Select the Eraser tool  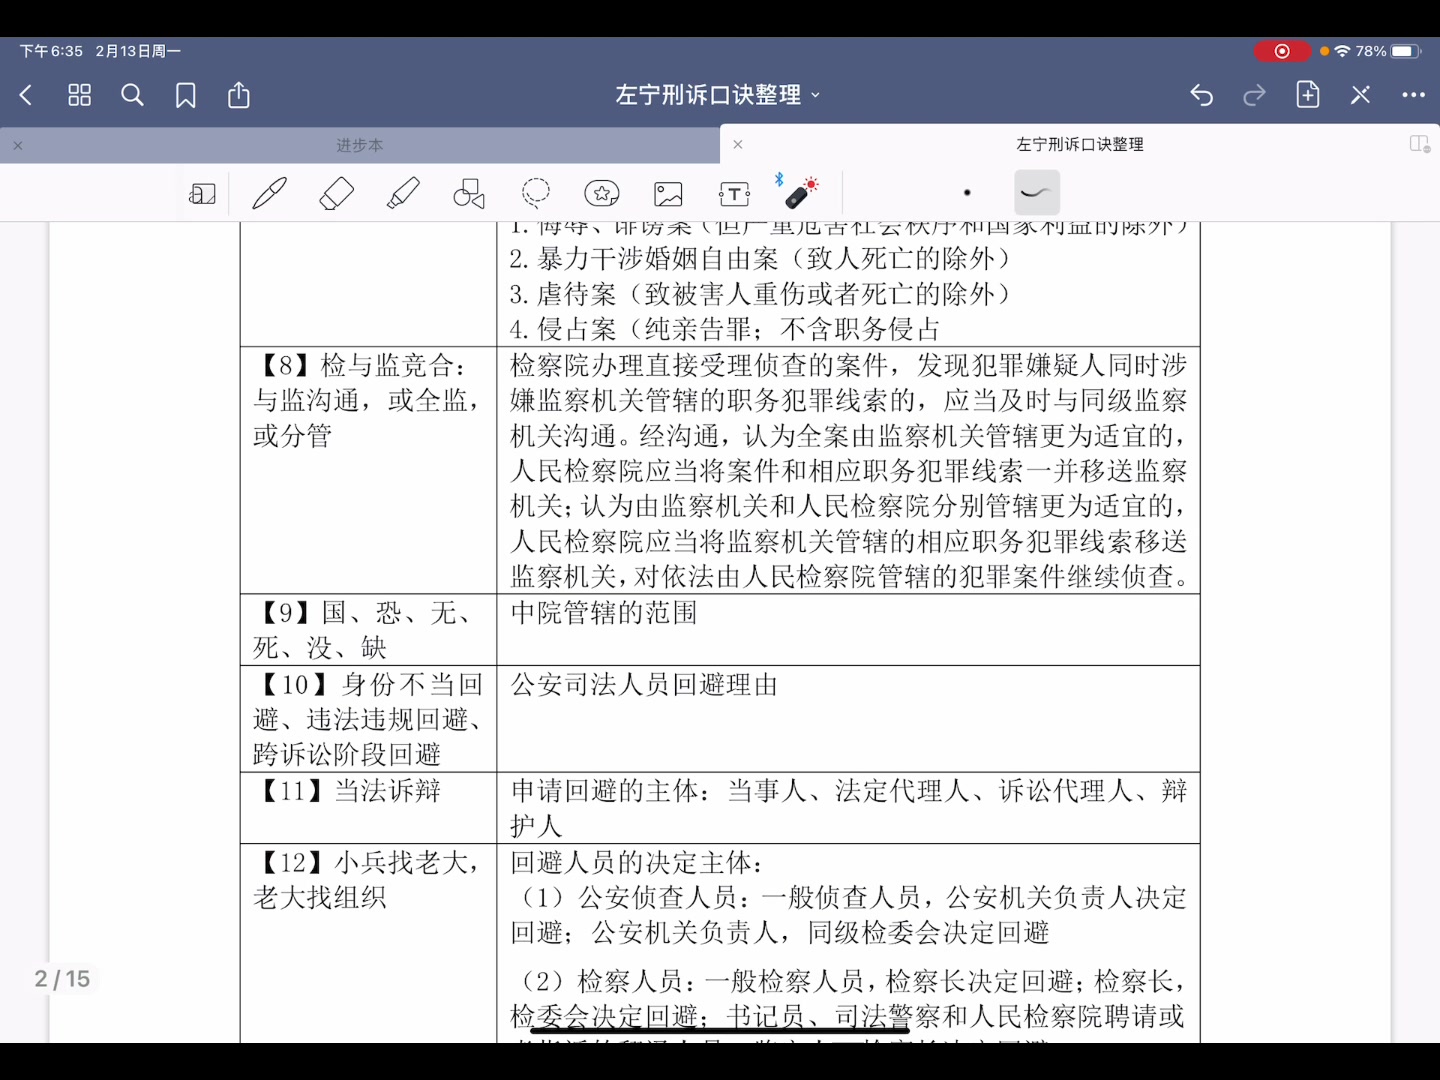pos(337,193)
